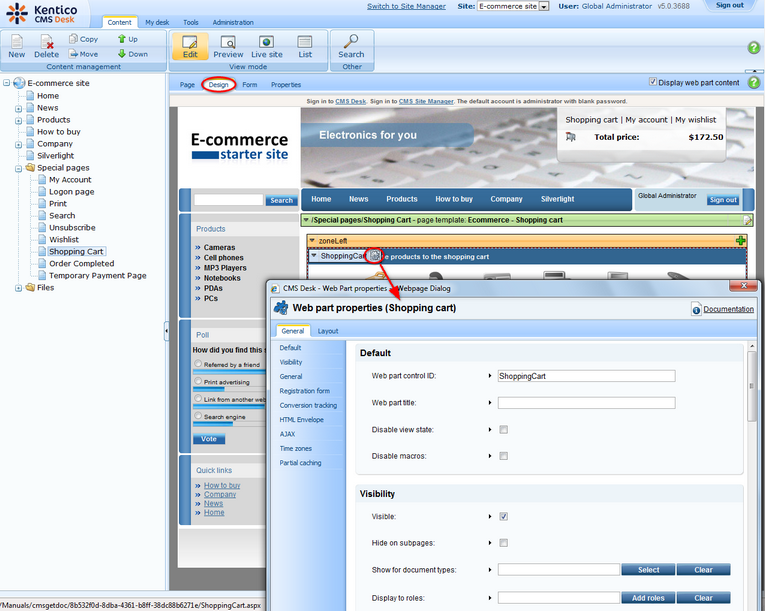Click the Web part control ID field
The height and width of the screenshot is (611, 765).
pos(586,376)
